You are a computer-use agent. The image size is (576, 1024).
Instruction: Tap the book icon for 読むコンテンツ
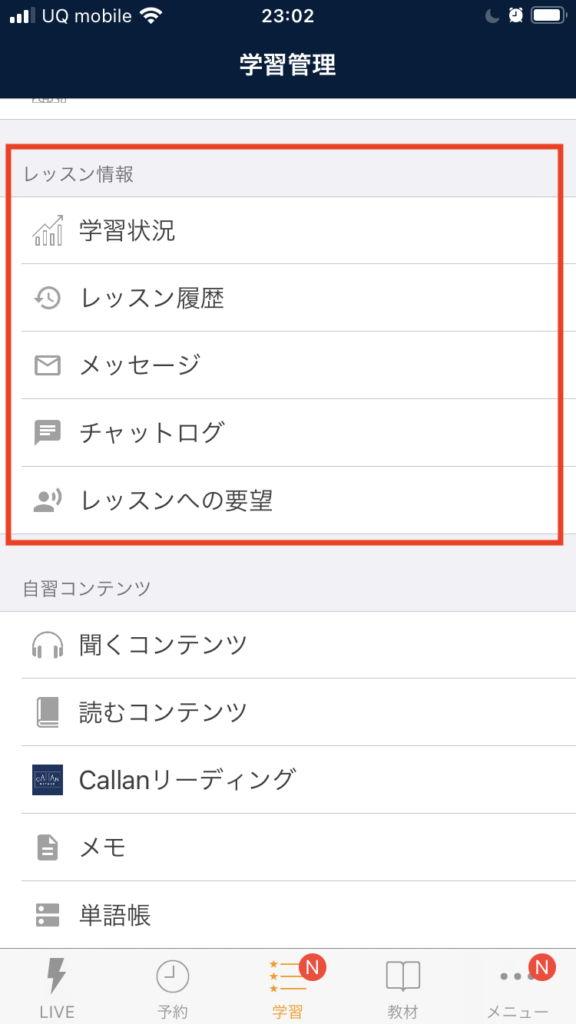click(x=48, y=712)
